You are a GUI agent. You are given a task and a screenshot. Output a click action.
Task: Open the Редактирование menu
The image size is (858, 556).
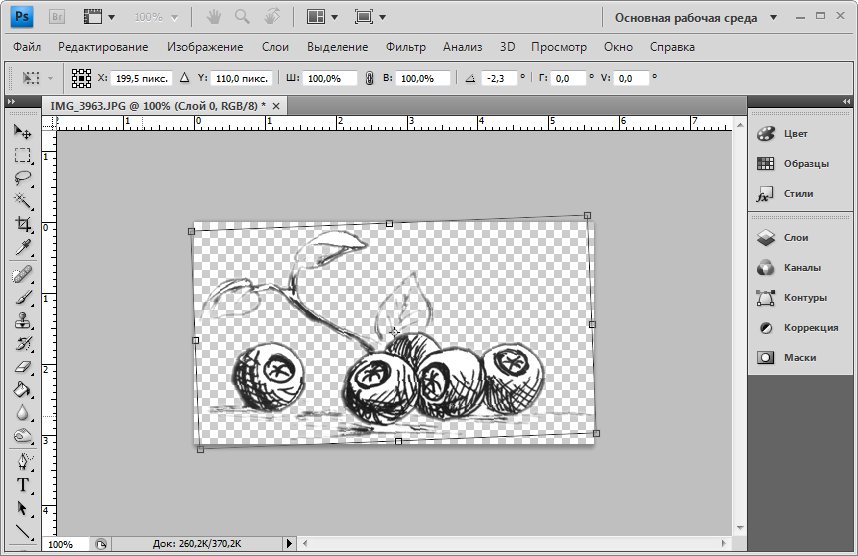coord(103,47)
